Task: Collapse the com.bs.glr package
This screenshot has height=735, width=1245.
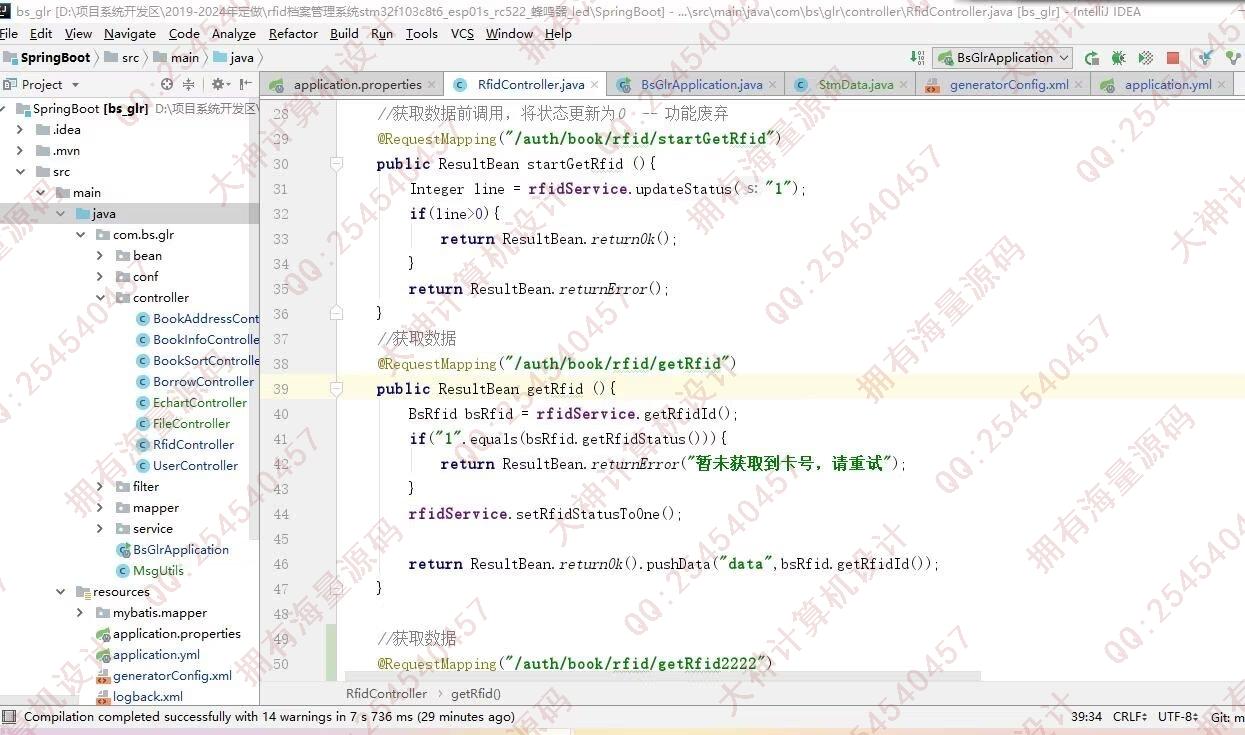Action: coord(81,235)
